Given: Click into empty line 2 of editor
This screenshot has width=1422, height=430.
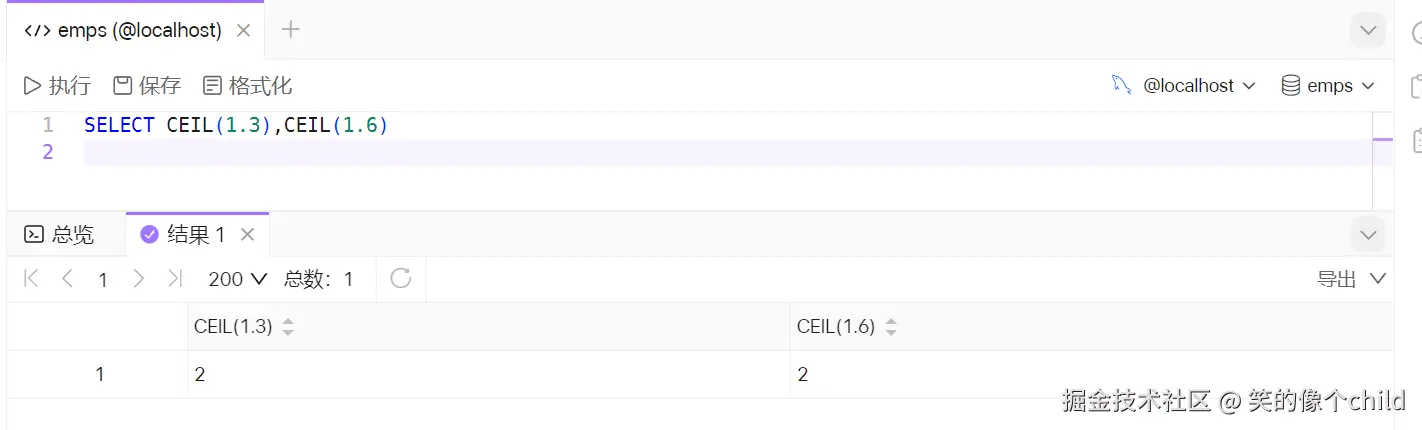Looking at the screenshot, I should point(600,152).
